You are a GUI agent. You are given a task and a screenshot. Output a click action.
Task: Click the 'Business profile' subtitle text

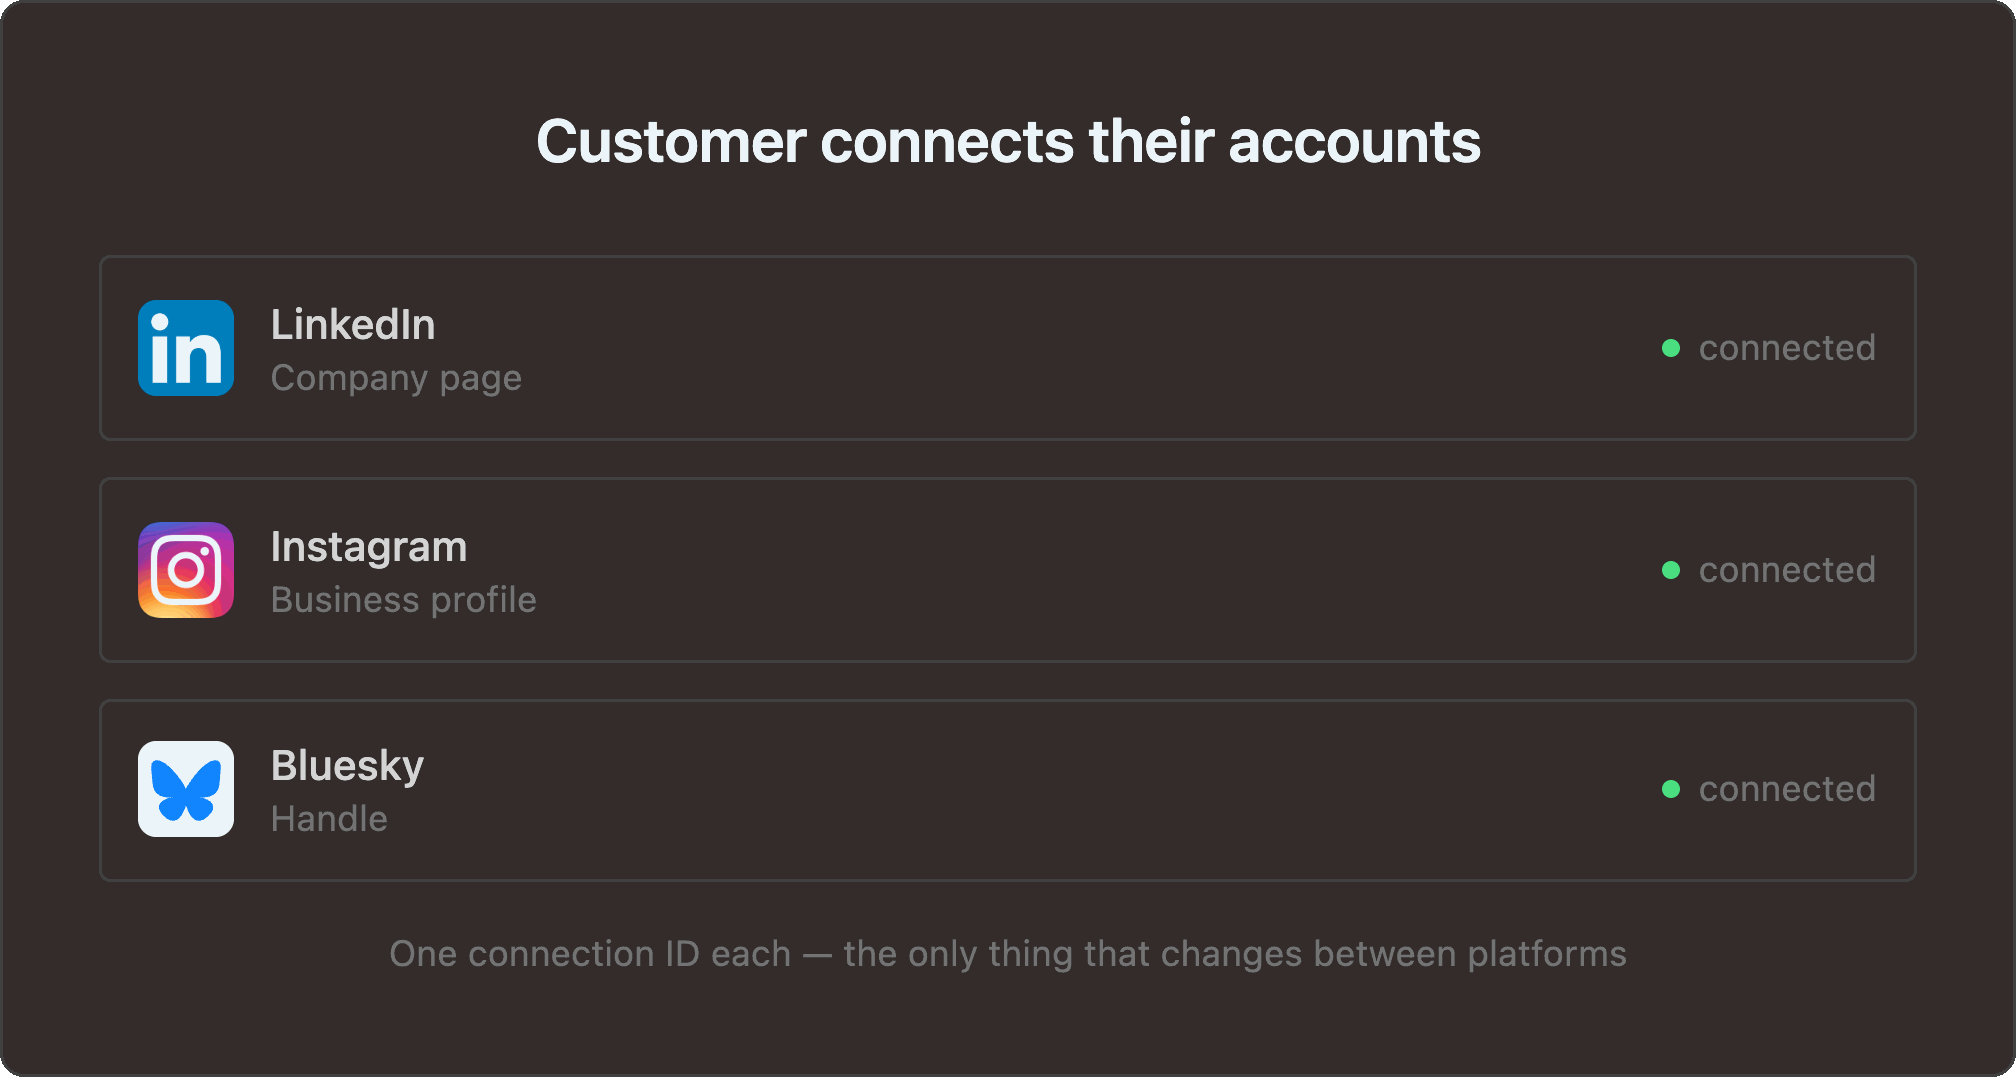pos(404,600)
